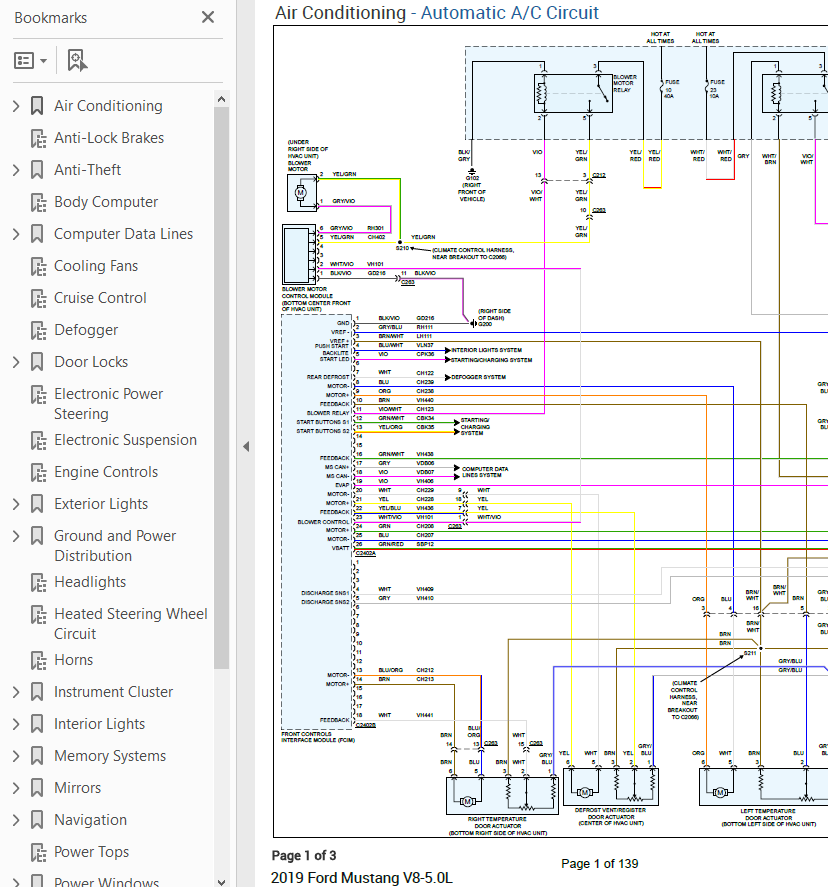This screenshot has width=828, height=887.
Task: Open the bookmarks options dropdown menu
Action: coord(31,61)
